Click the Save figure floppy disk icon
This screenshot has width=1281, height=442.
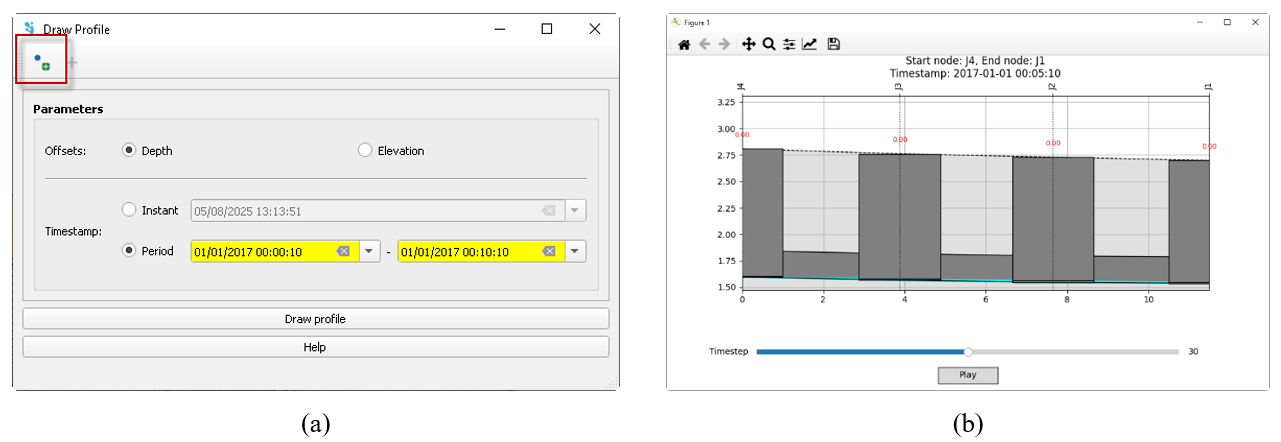[x=834, y=44]
